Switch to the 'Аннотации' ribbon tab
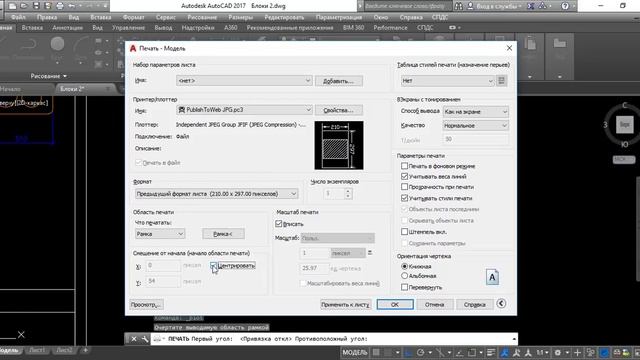This screenshot has height=360, width=640. pos(67,27)
